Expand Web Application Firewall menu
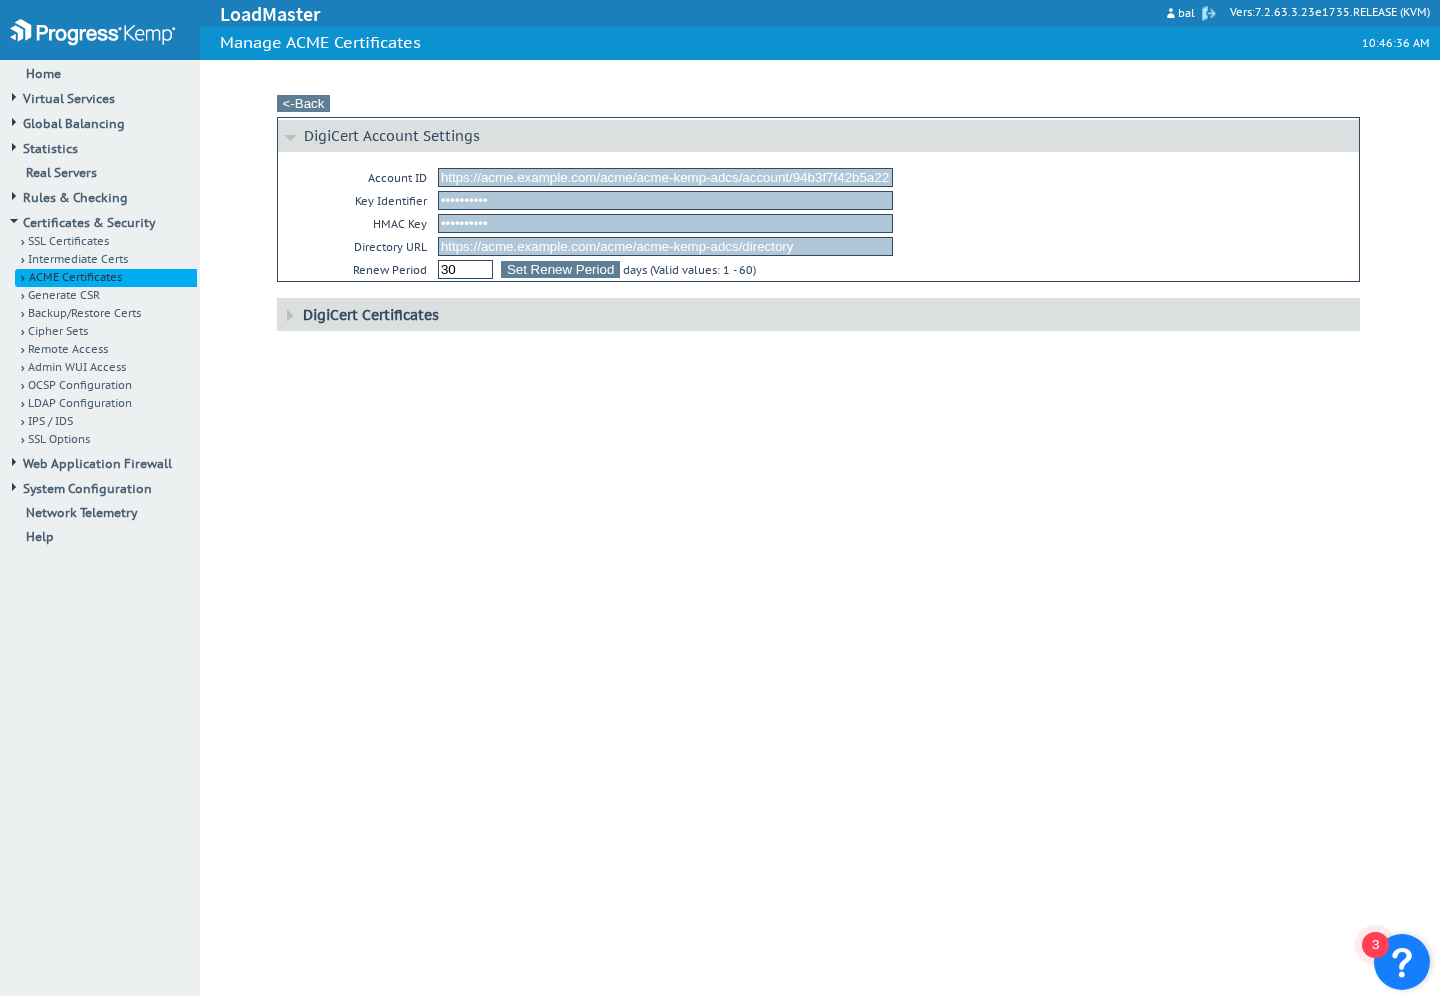The width and height of the screenshot is (1440, 1000). pos(97,464)
